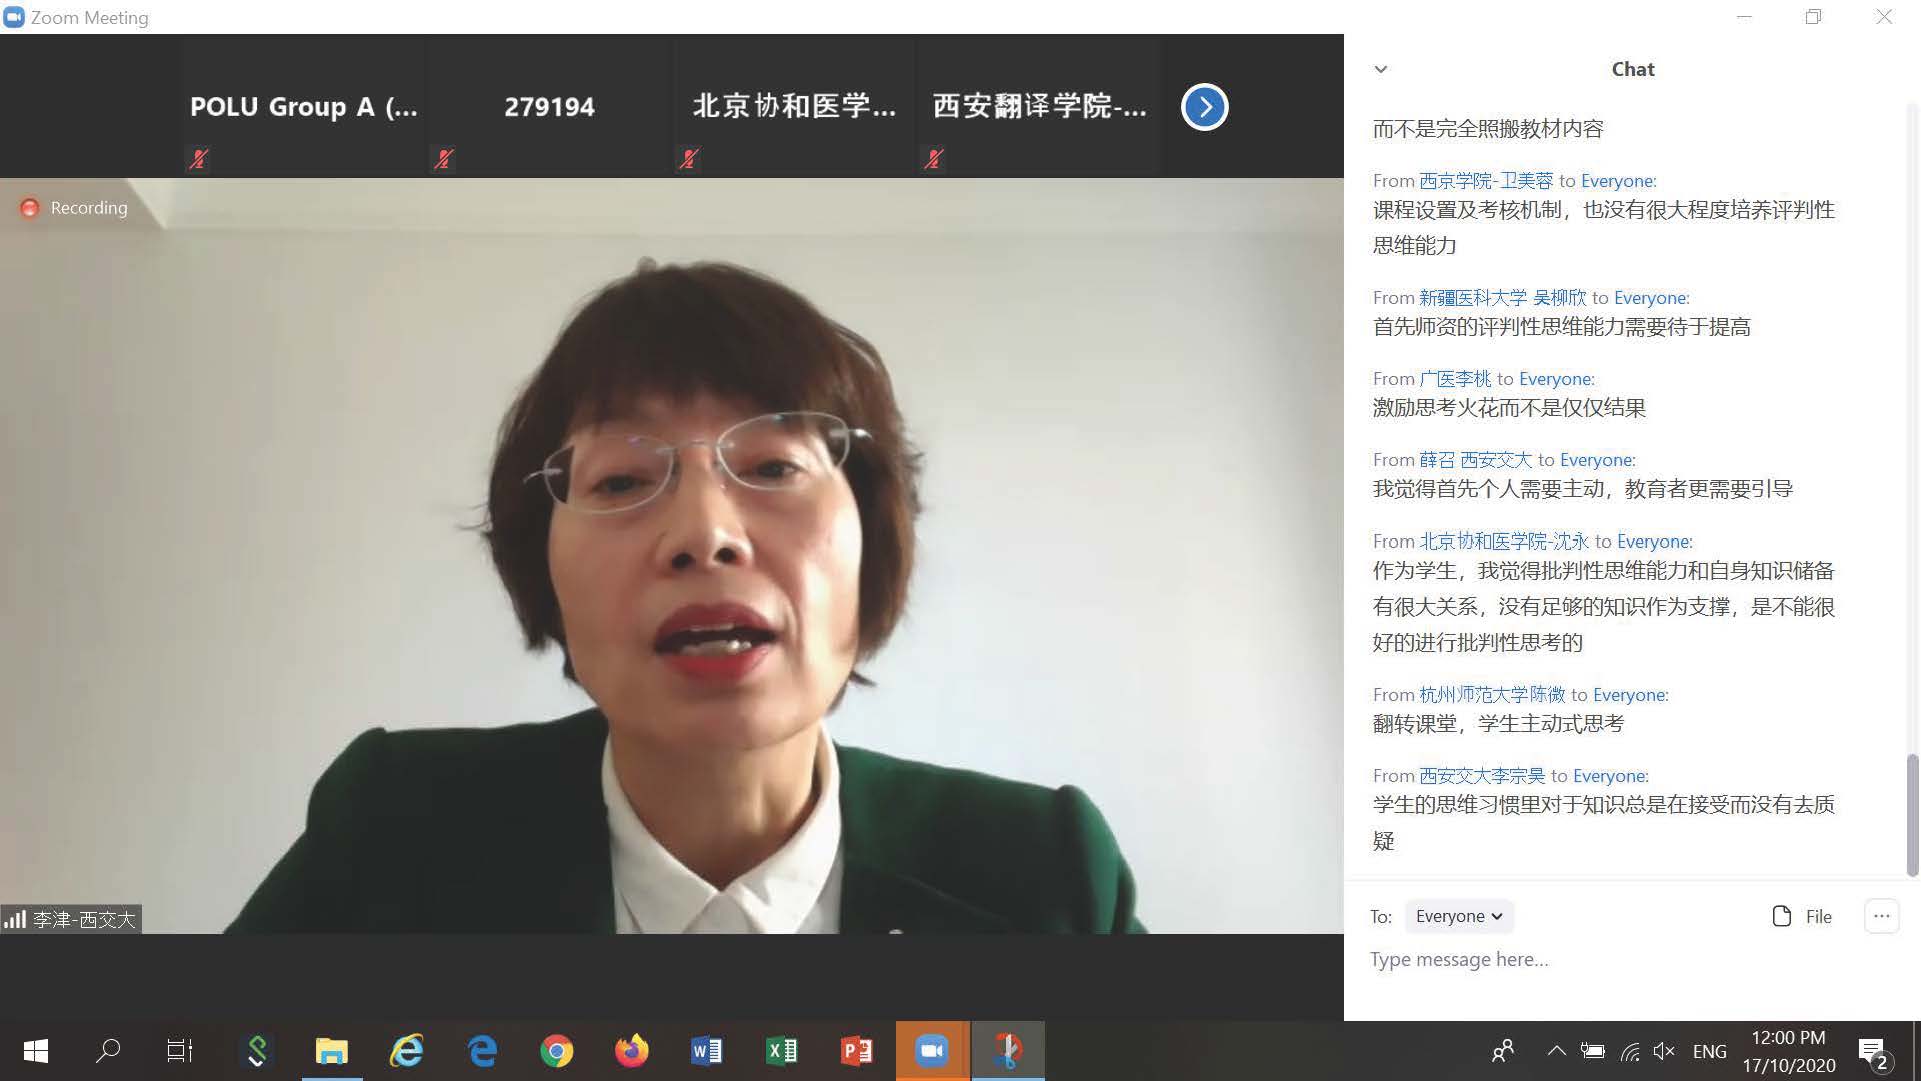Expand the system tray hidden icons arrow

1556,1050
